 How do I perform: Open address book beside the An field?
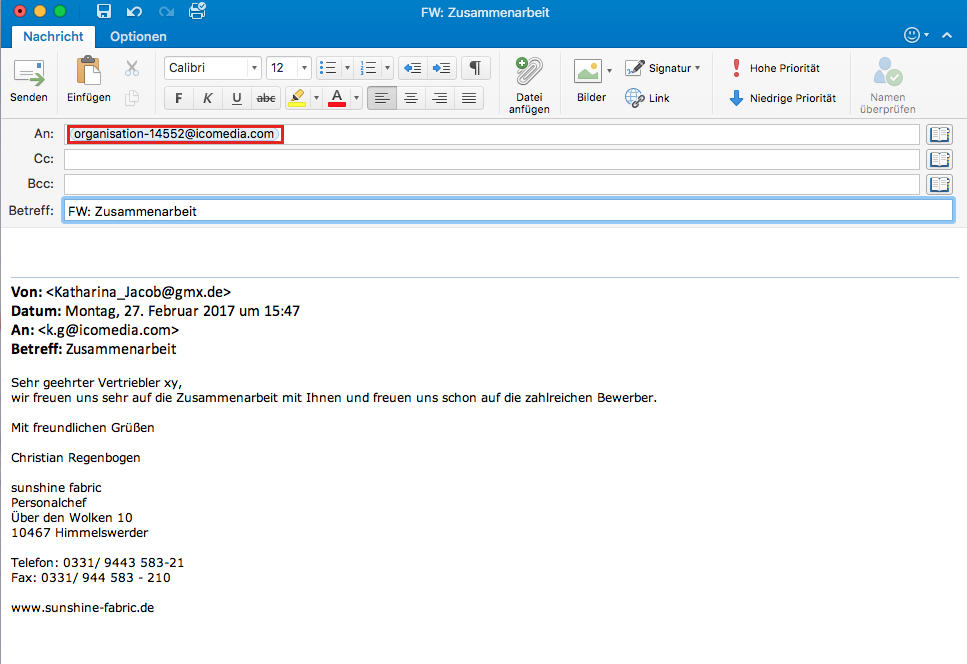(939, 134)
